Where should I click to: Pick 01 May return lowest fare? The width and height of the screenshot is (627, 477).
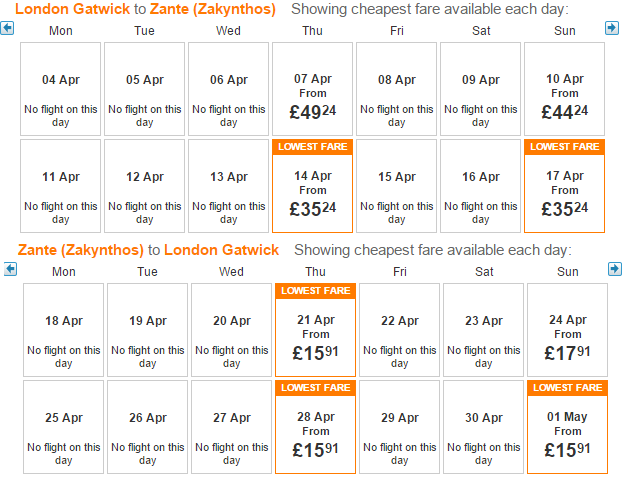coord(567,427)
